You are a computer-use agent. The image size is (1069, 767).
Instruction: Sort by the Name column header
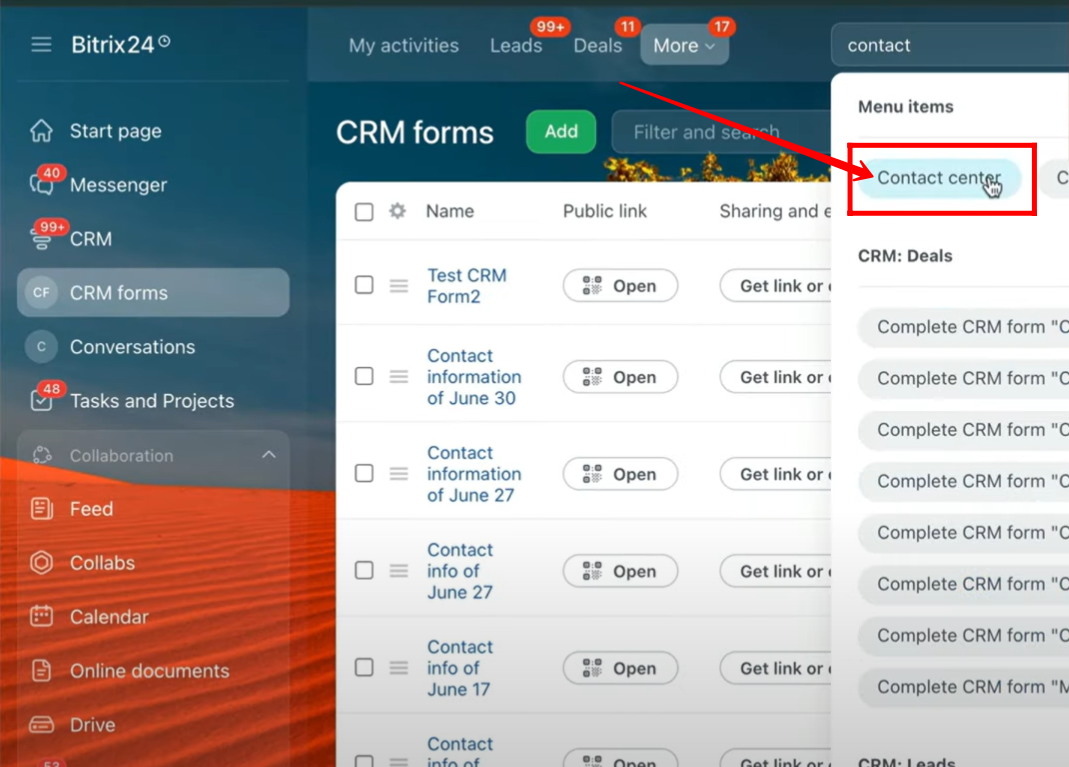[450, 211]
